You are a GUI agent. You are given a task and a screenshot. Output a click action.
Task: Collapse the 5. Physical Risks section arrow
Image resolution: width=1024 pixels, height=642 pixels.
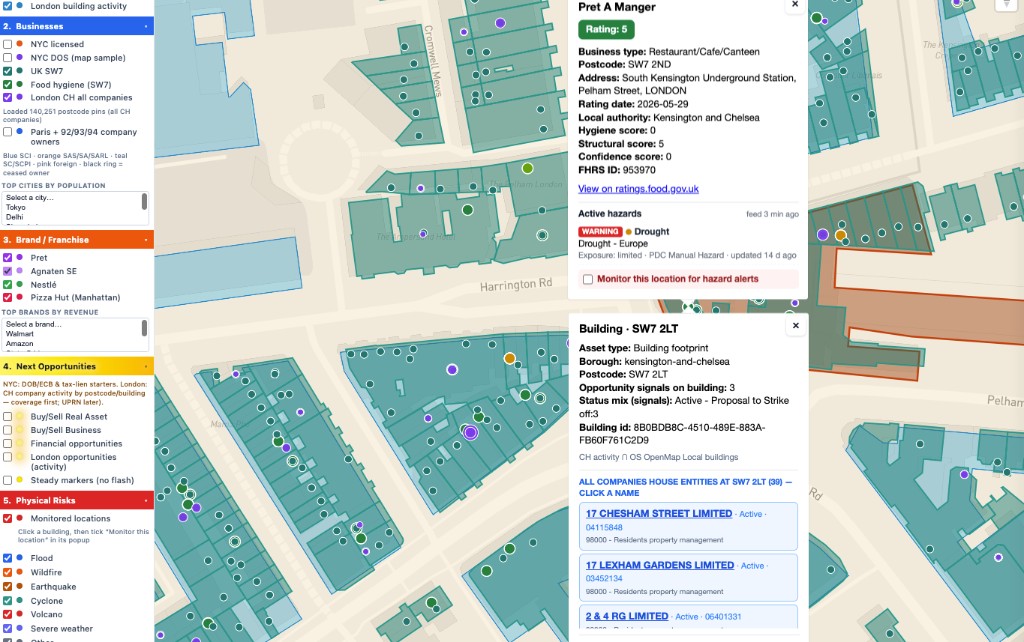pyautogui.click(x=146, y=500)
